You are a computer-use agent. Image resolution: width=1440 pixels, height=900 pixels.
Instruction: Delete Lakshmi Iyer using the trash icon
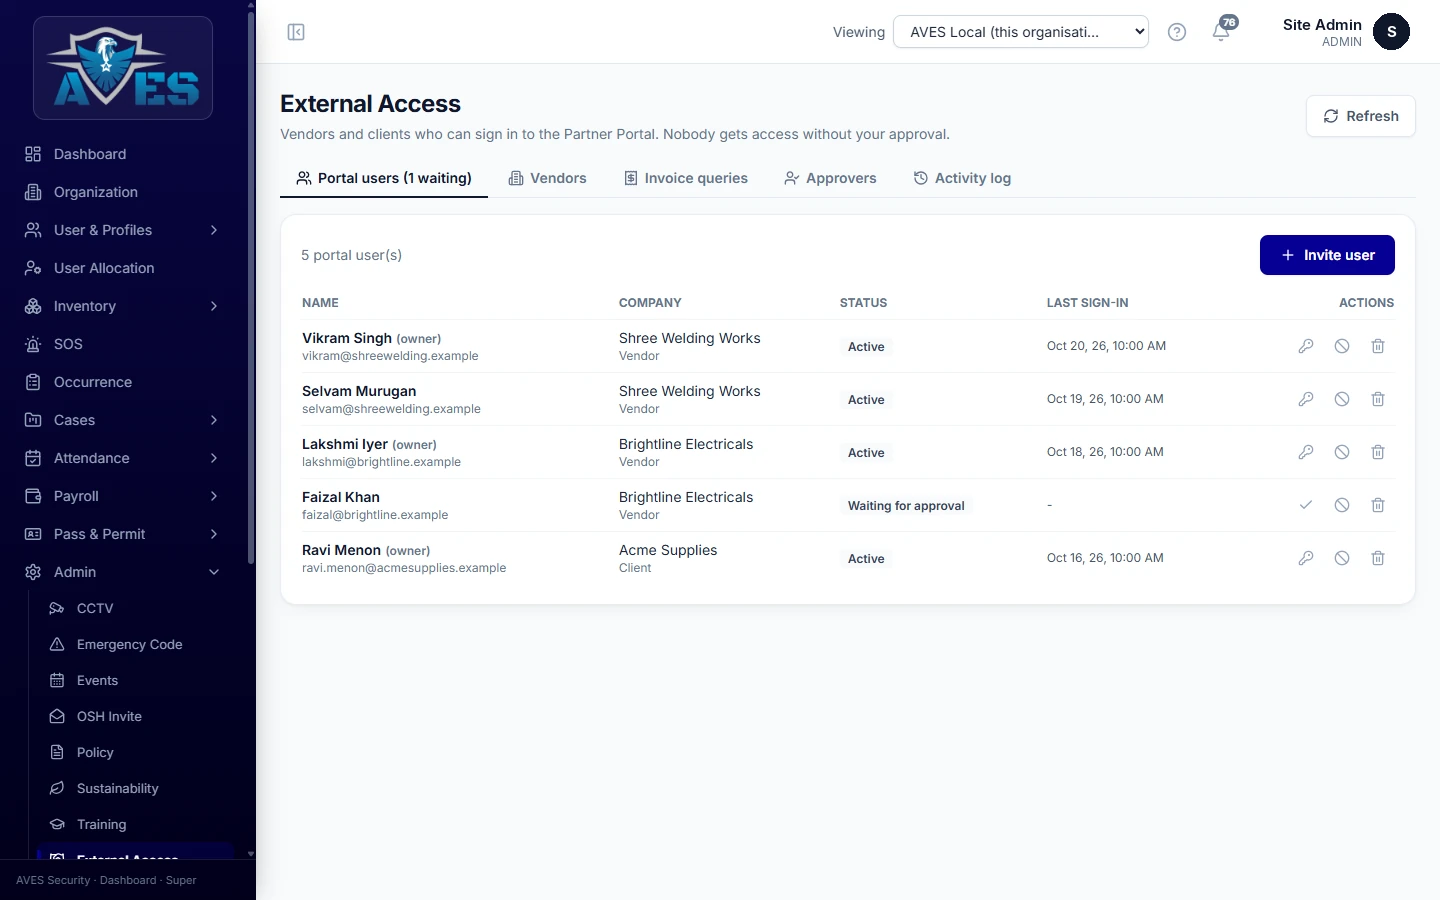1378,452
